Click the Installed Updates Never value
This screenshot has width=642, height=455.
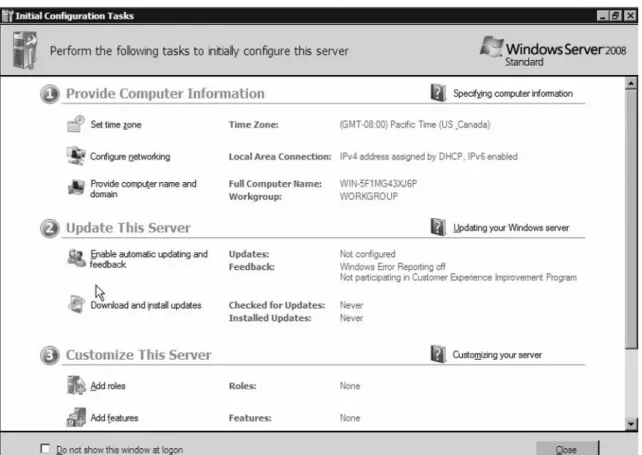351,318
